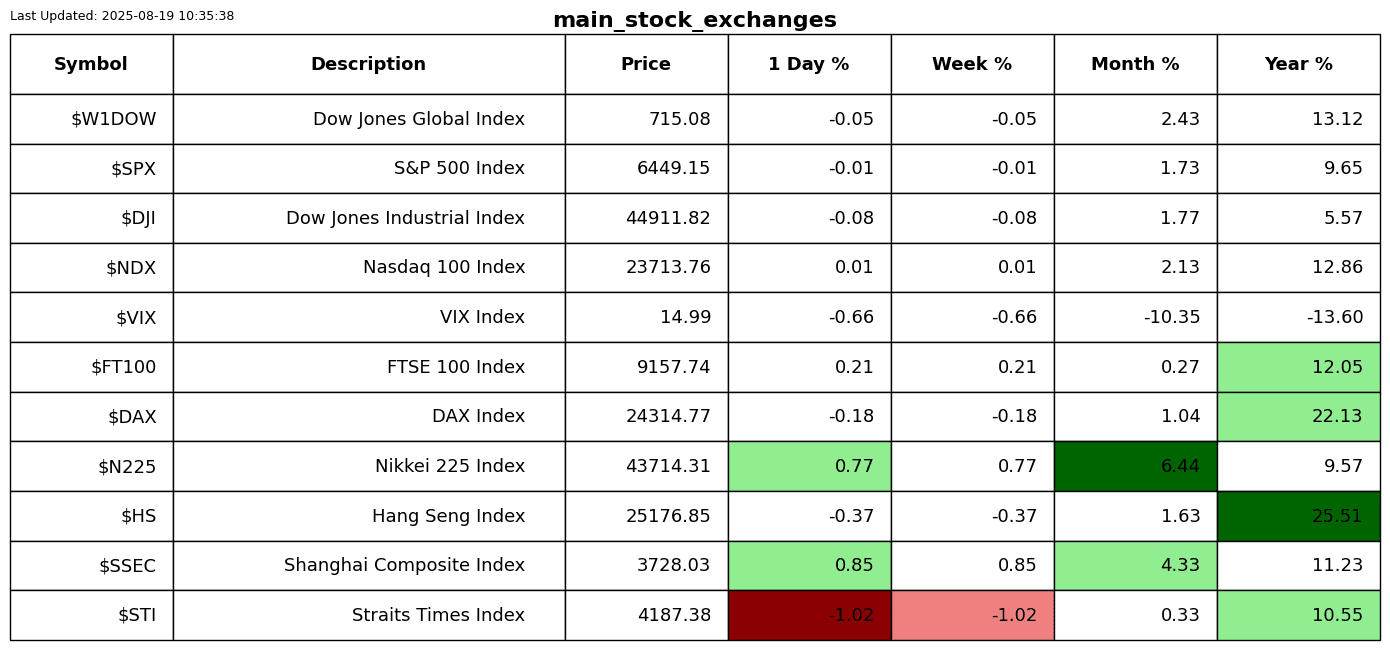Click the Symbol column header
This screenshot has height=650, width=1390.
tap(91, 65)
